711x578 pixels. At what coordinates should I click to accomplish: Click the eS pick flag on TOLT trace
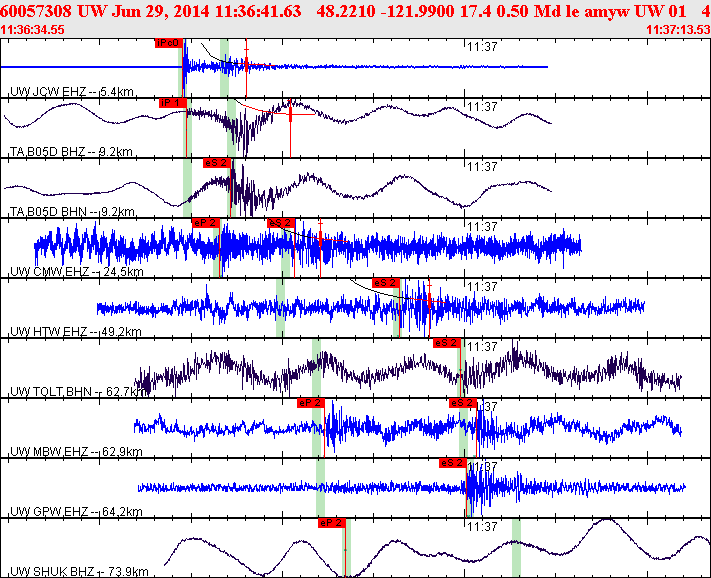point(446,342)
